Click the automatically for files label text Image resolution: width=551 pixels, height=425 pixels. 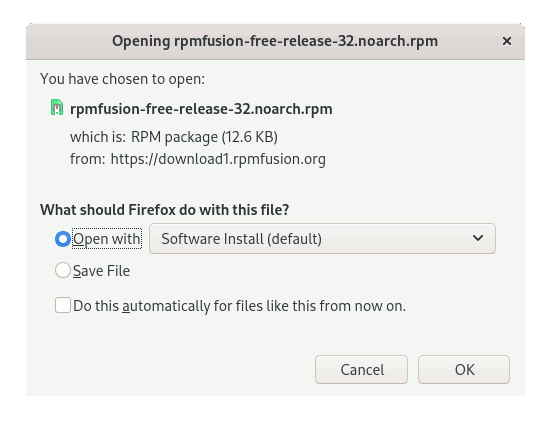click(x=239, y=306)
